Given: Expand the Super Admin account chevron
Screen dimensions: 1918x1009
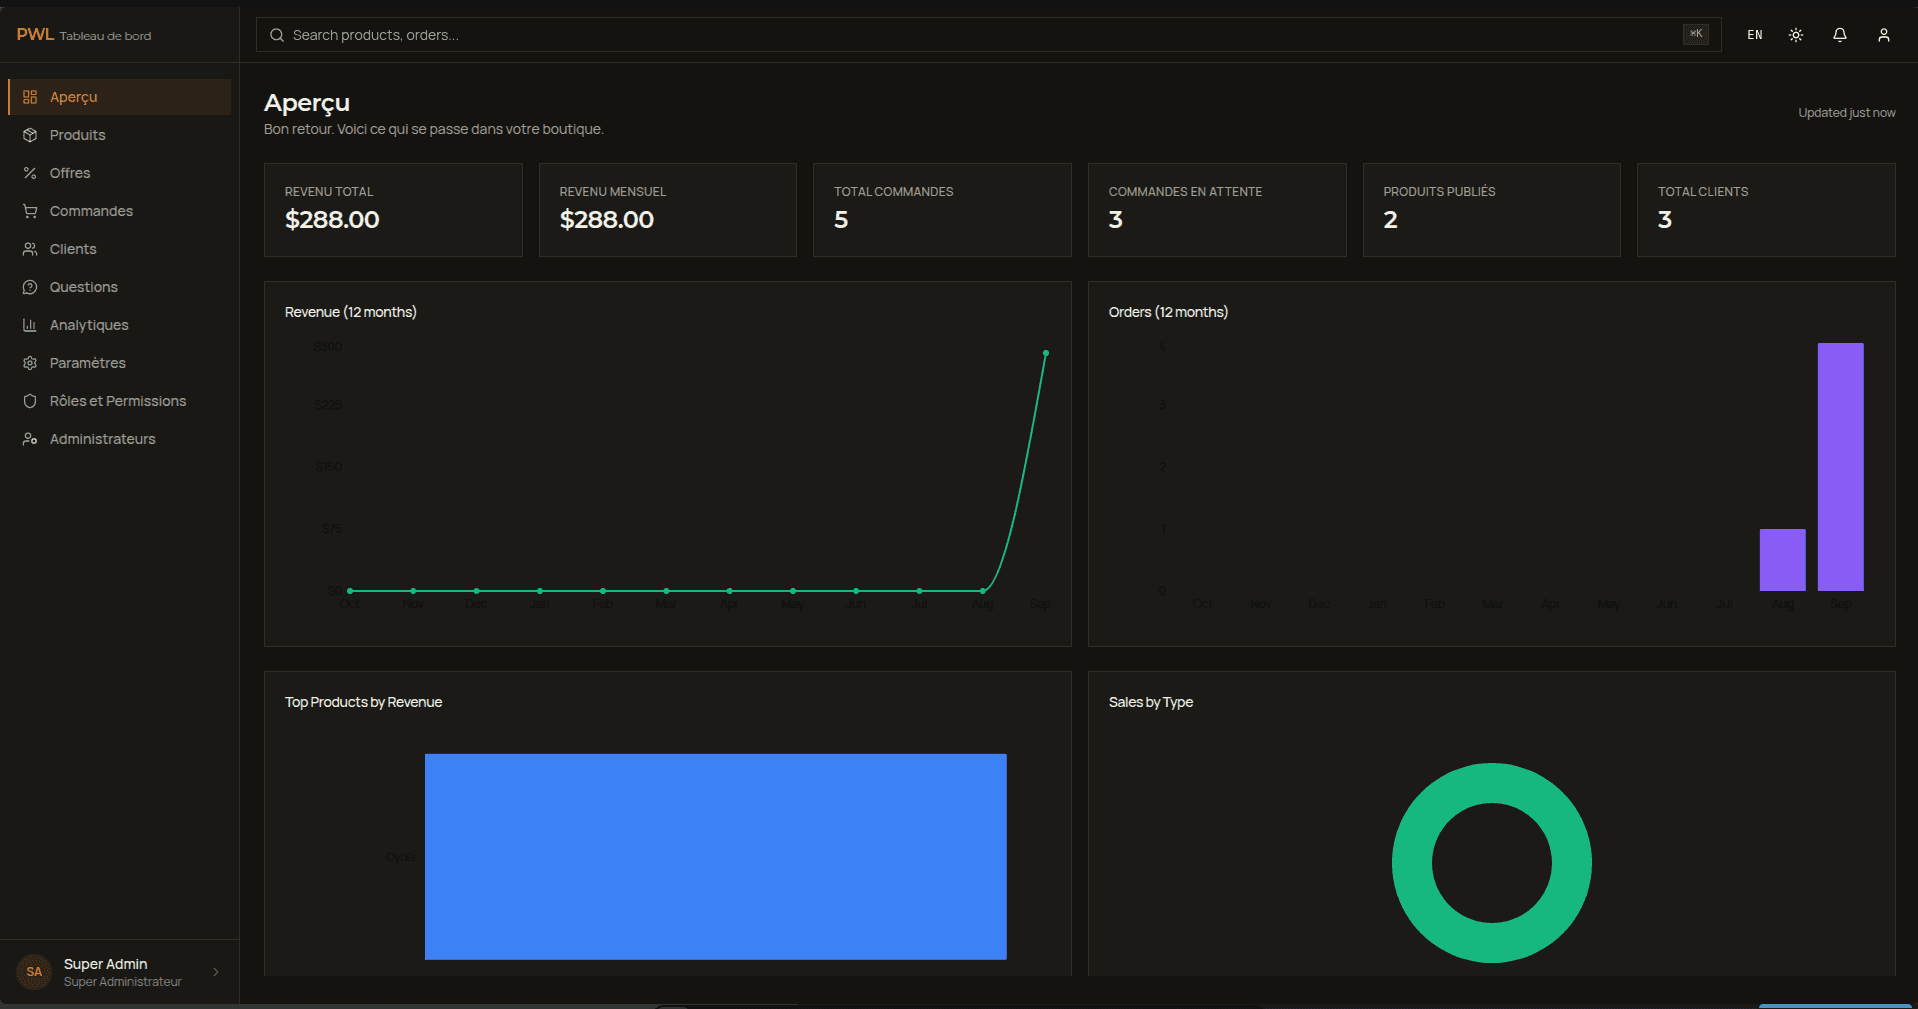Looking at the screenshot, I should click(216, 972).
